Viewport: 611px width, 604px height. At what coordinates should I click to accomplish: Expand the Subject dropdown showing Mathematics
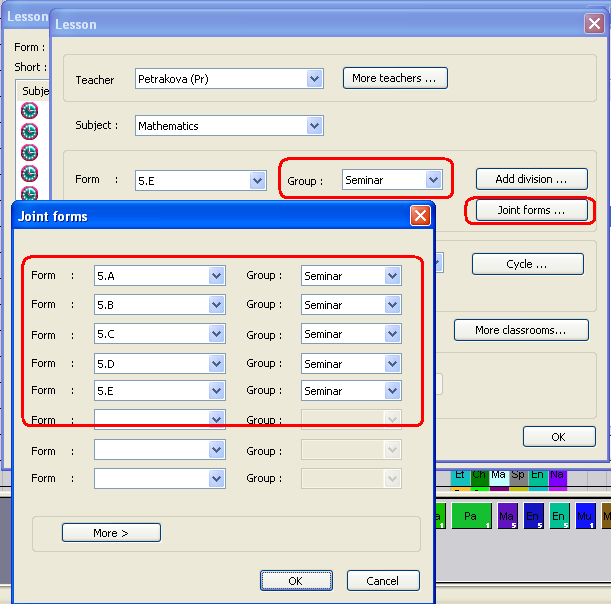tap(315, 126)
